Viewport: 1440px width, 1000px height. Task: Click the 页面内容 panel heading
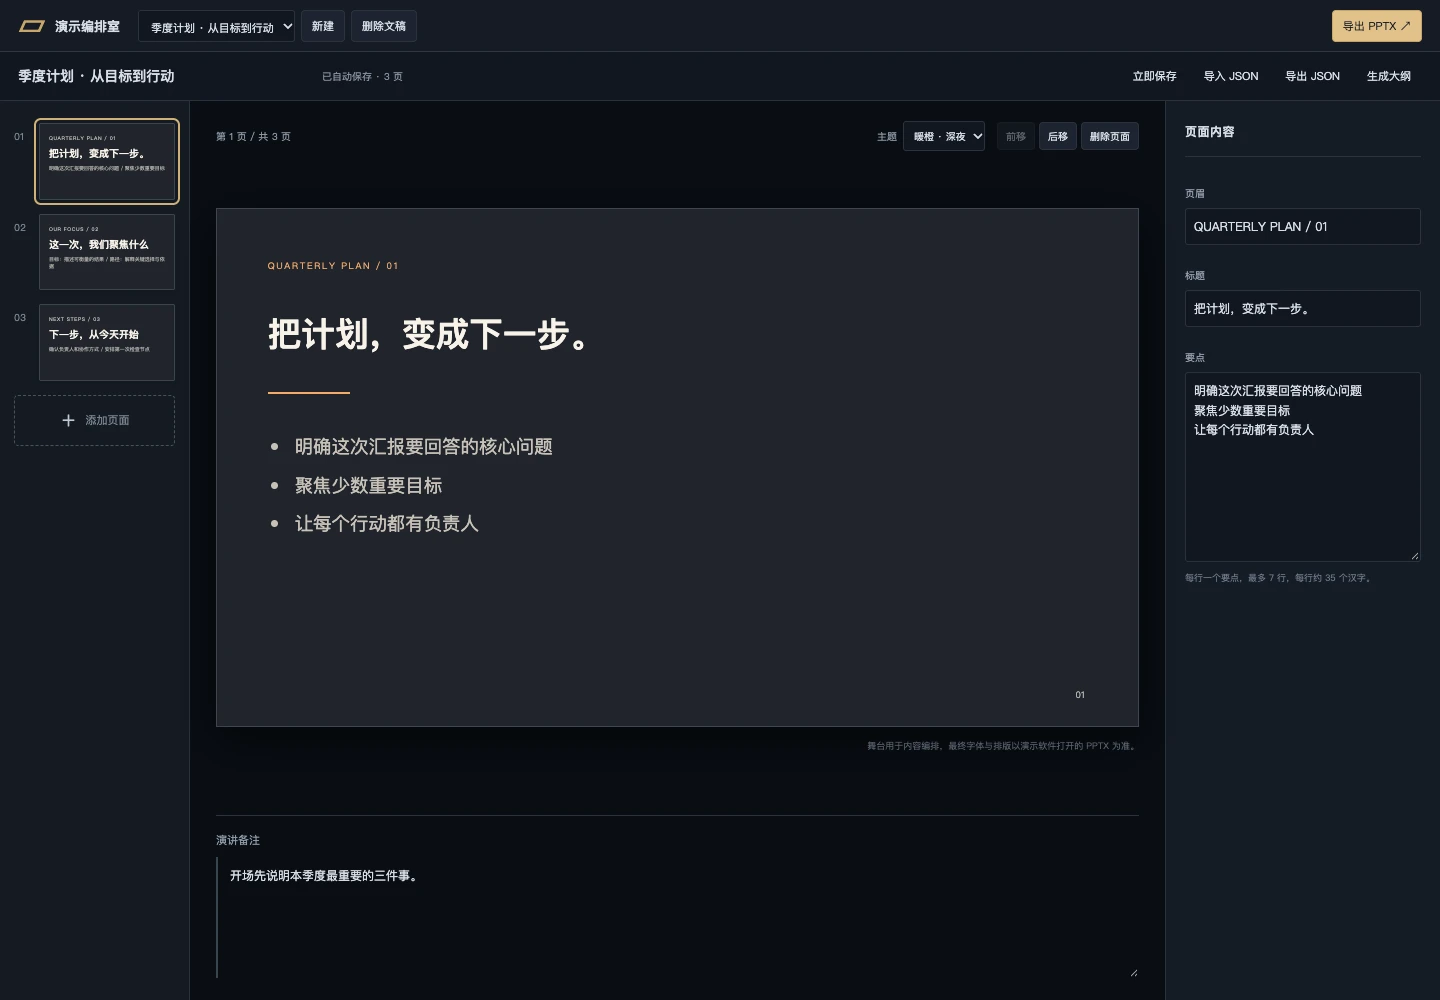(1209, 131)
